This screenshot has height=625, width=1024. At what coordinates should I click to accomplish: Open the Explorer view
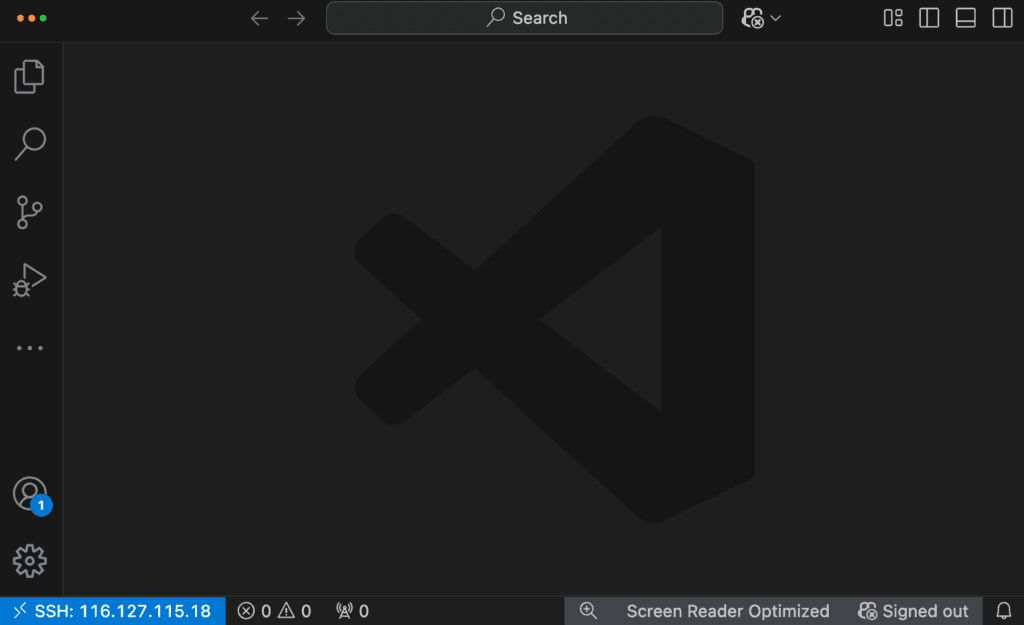click(x=29, y=77)
